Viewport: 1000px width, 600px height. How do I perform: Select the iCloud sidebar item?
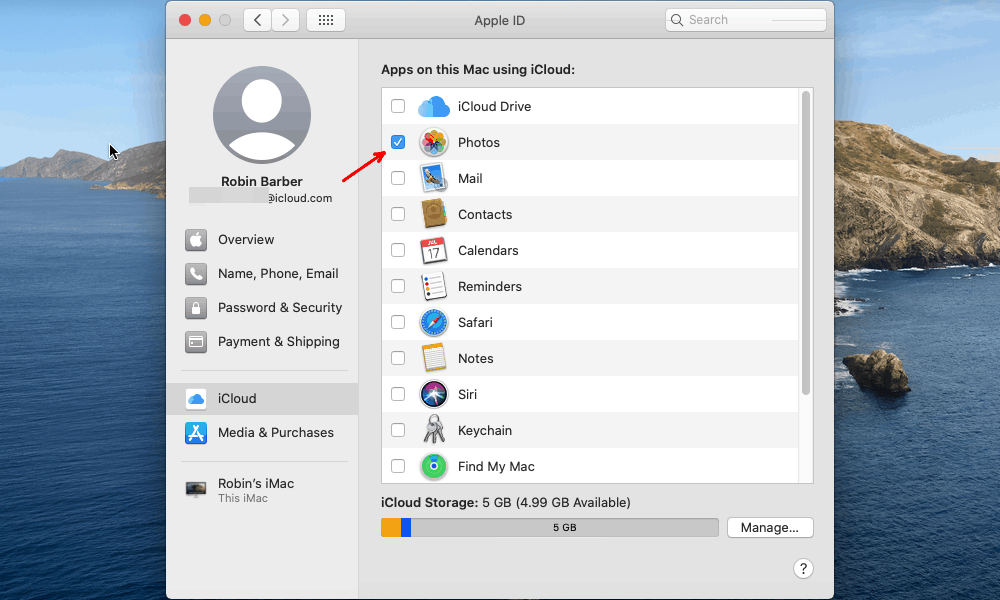[262, 399]
